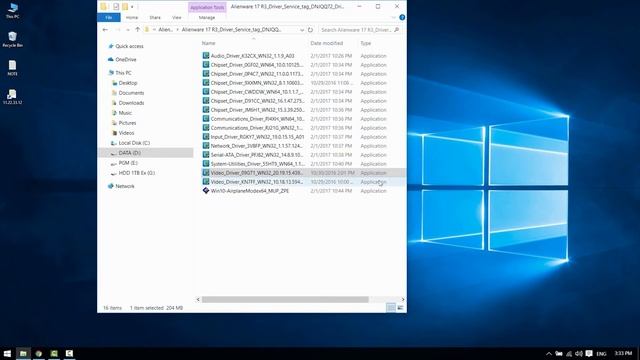Click the search magnifier icon
Image resolution: width=640 pixels, height=360 pixels.
[396, 30]
